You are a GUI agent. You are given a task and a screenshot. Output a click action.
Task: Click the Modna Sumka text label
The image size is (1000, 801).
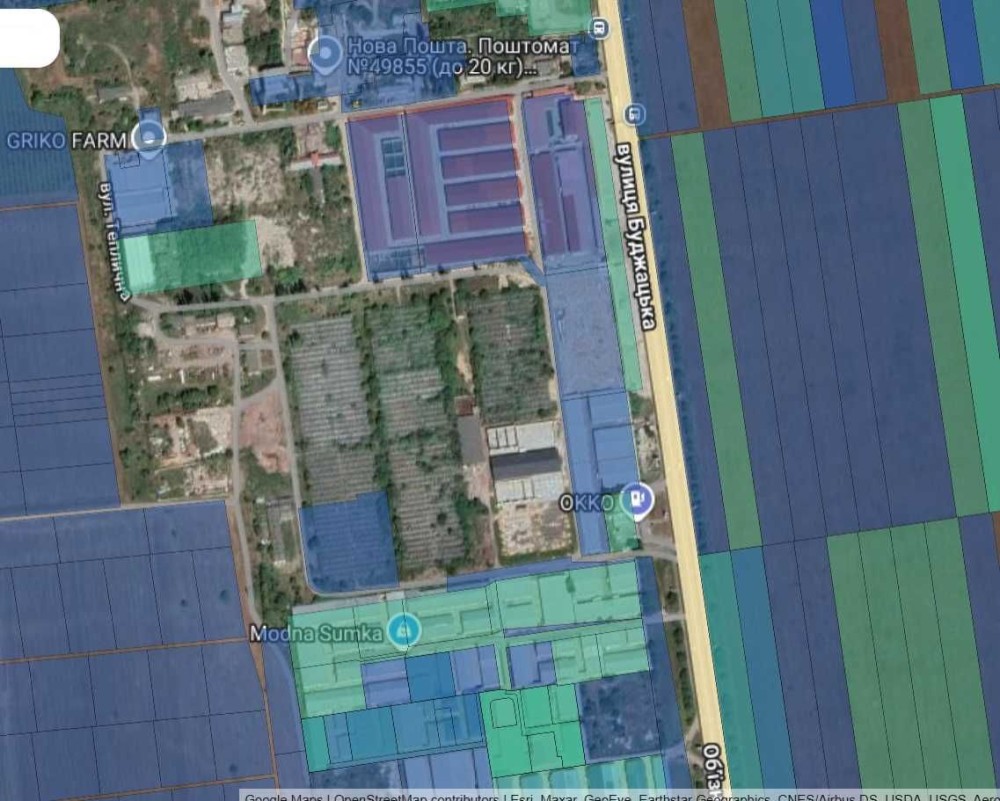click(316, 633)
